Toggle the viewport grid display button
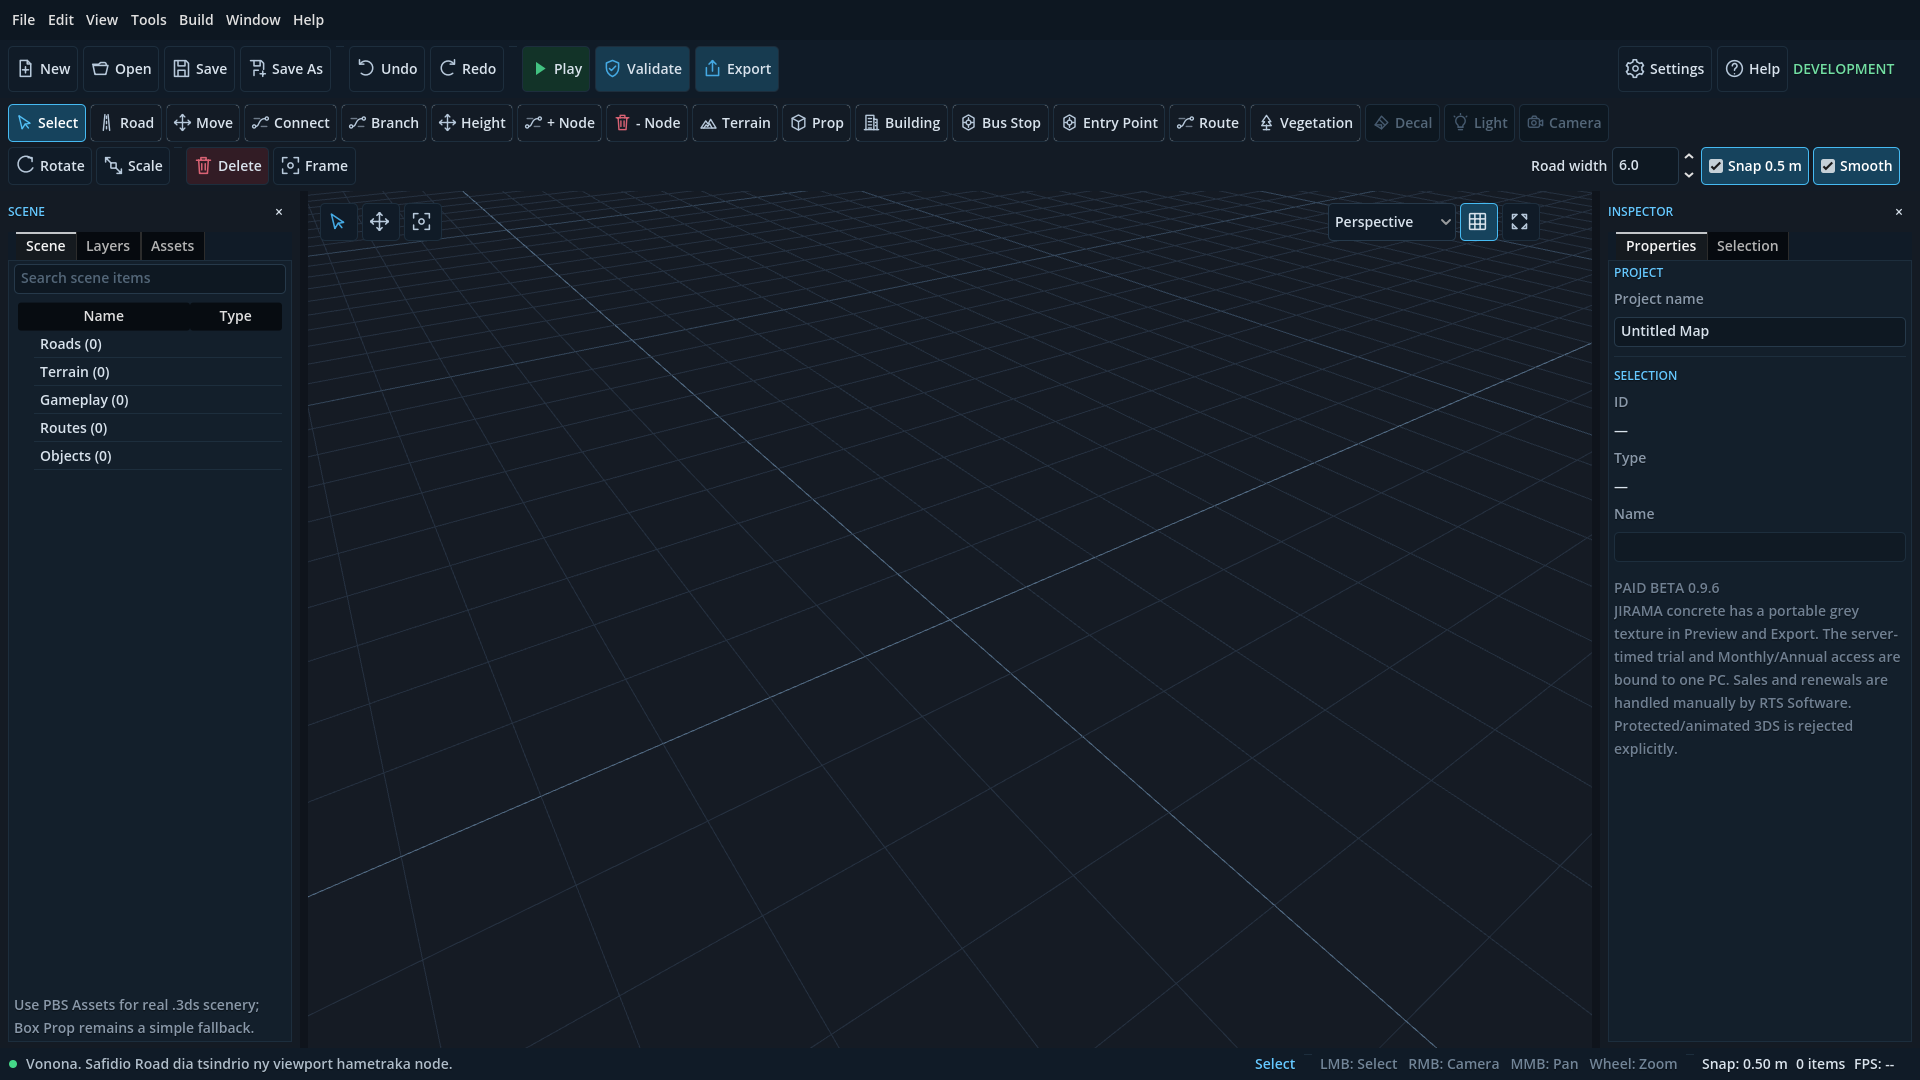The image size is (1920, 1080). (x=1478, y=222)
